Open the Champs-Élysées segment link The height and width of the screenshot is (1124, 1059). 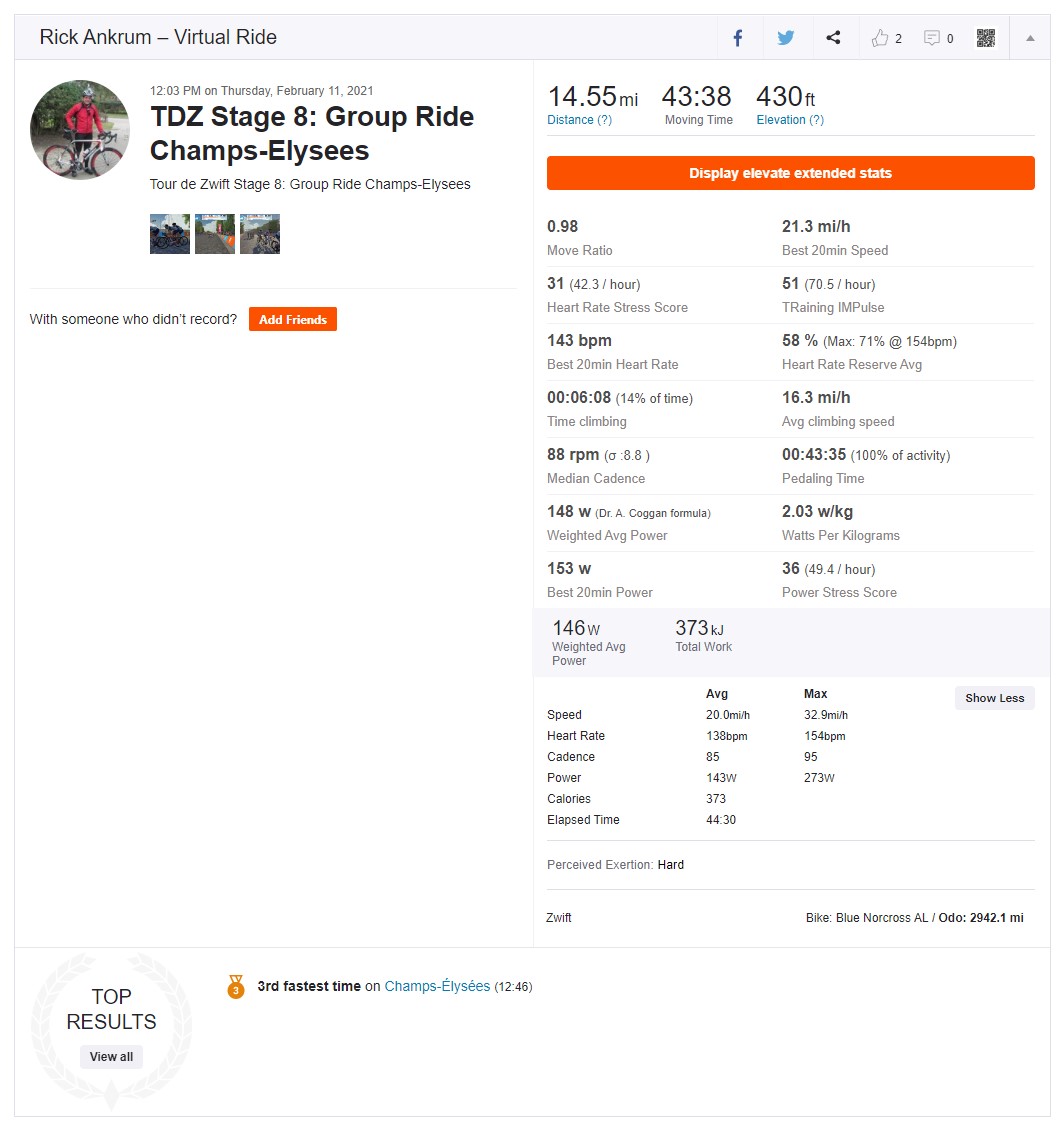click(x=437, y=986)
